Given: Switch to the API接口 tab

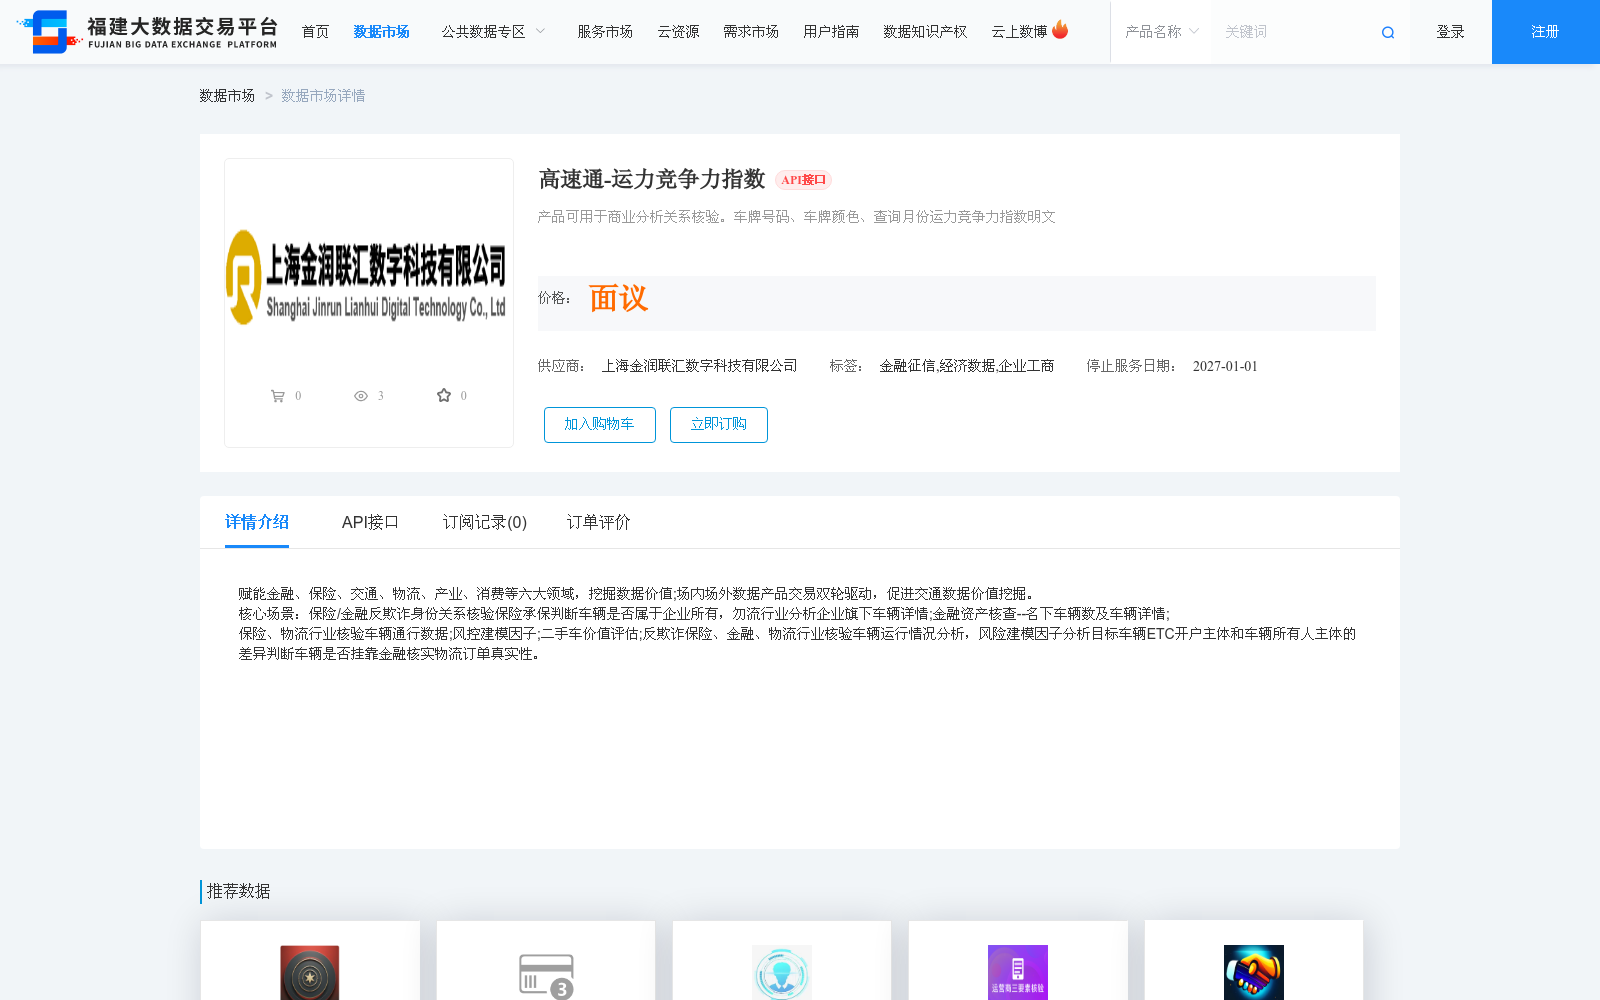Looking at the screenshot, I should click(370, 522).
